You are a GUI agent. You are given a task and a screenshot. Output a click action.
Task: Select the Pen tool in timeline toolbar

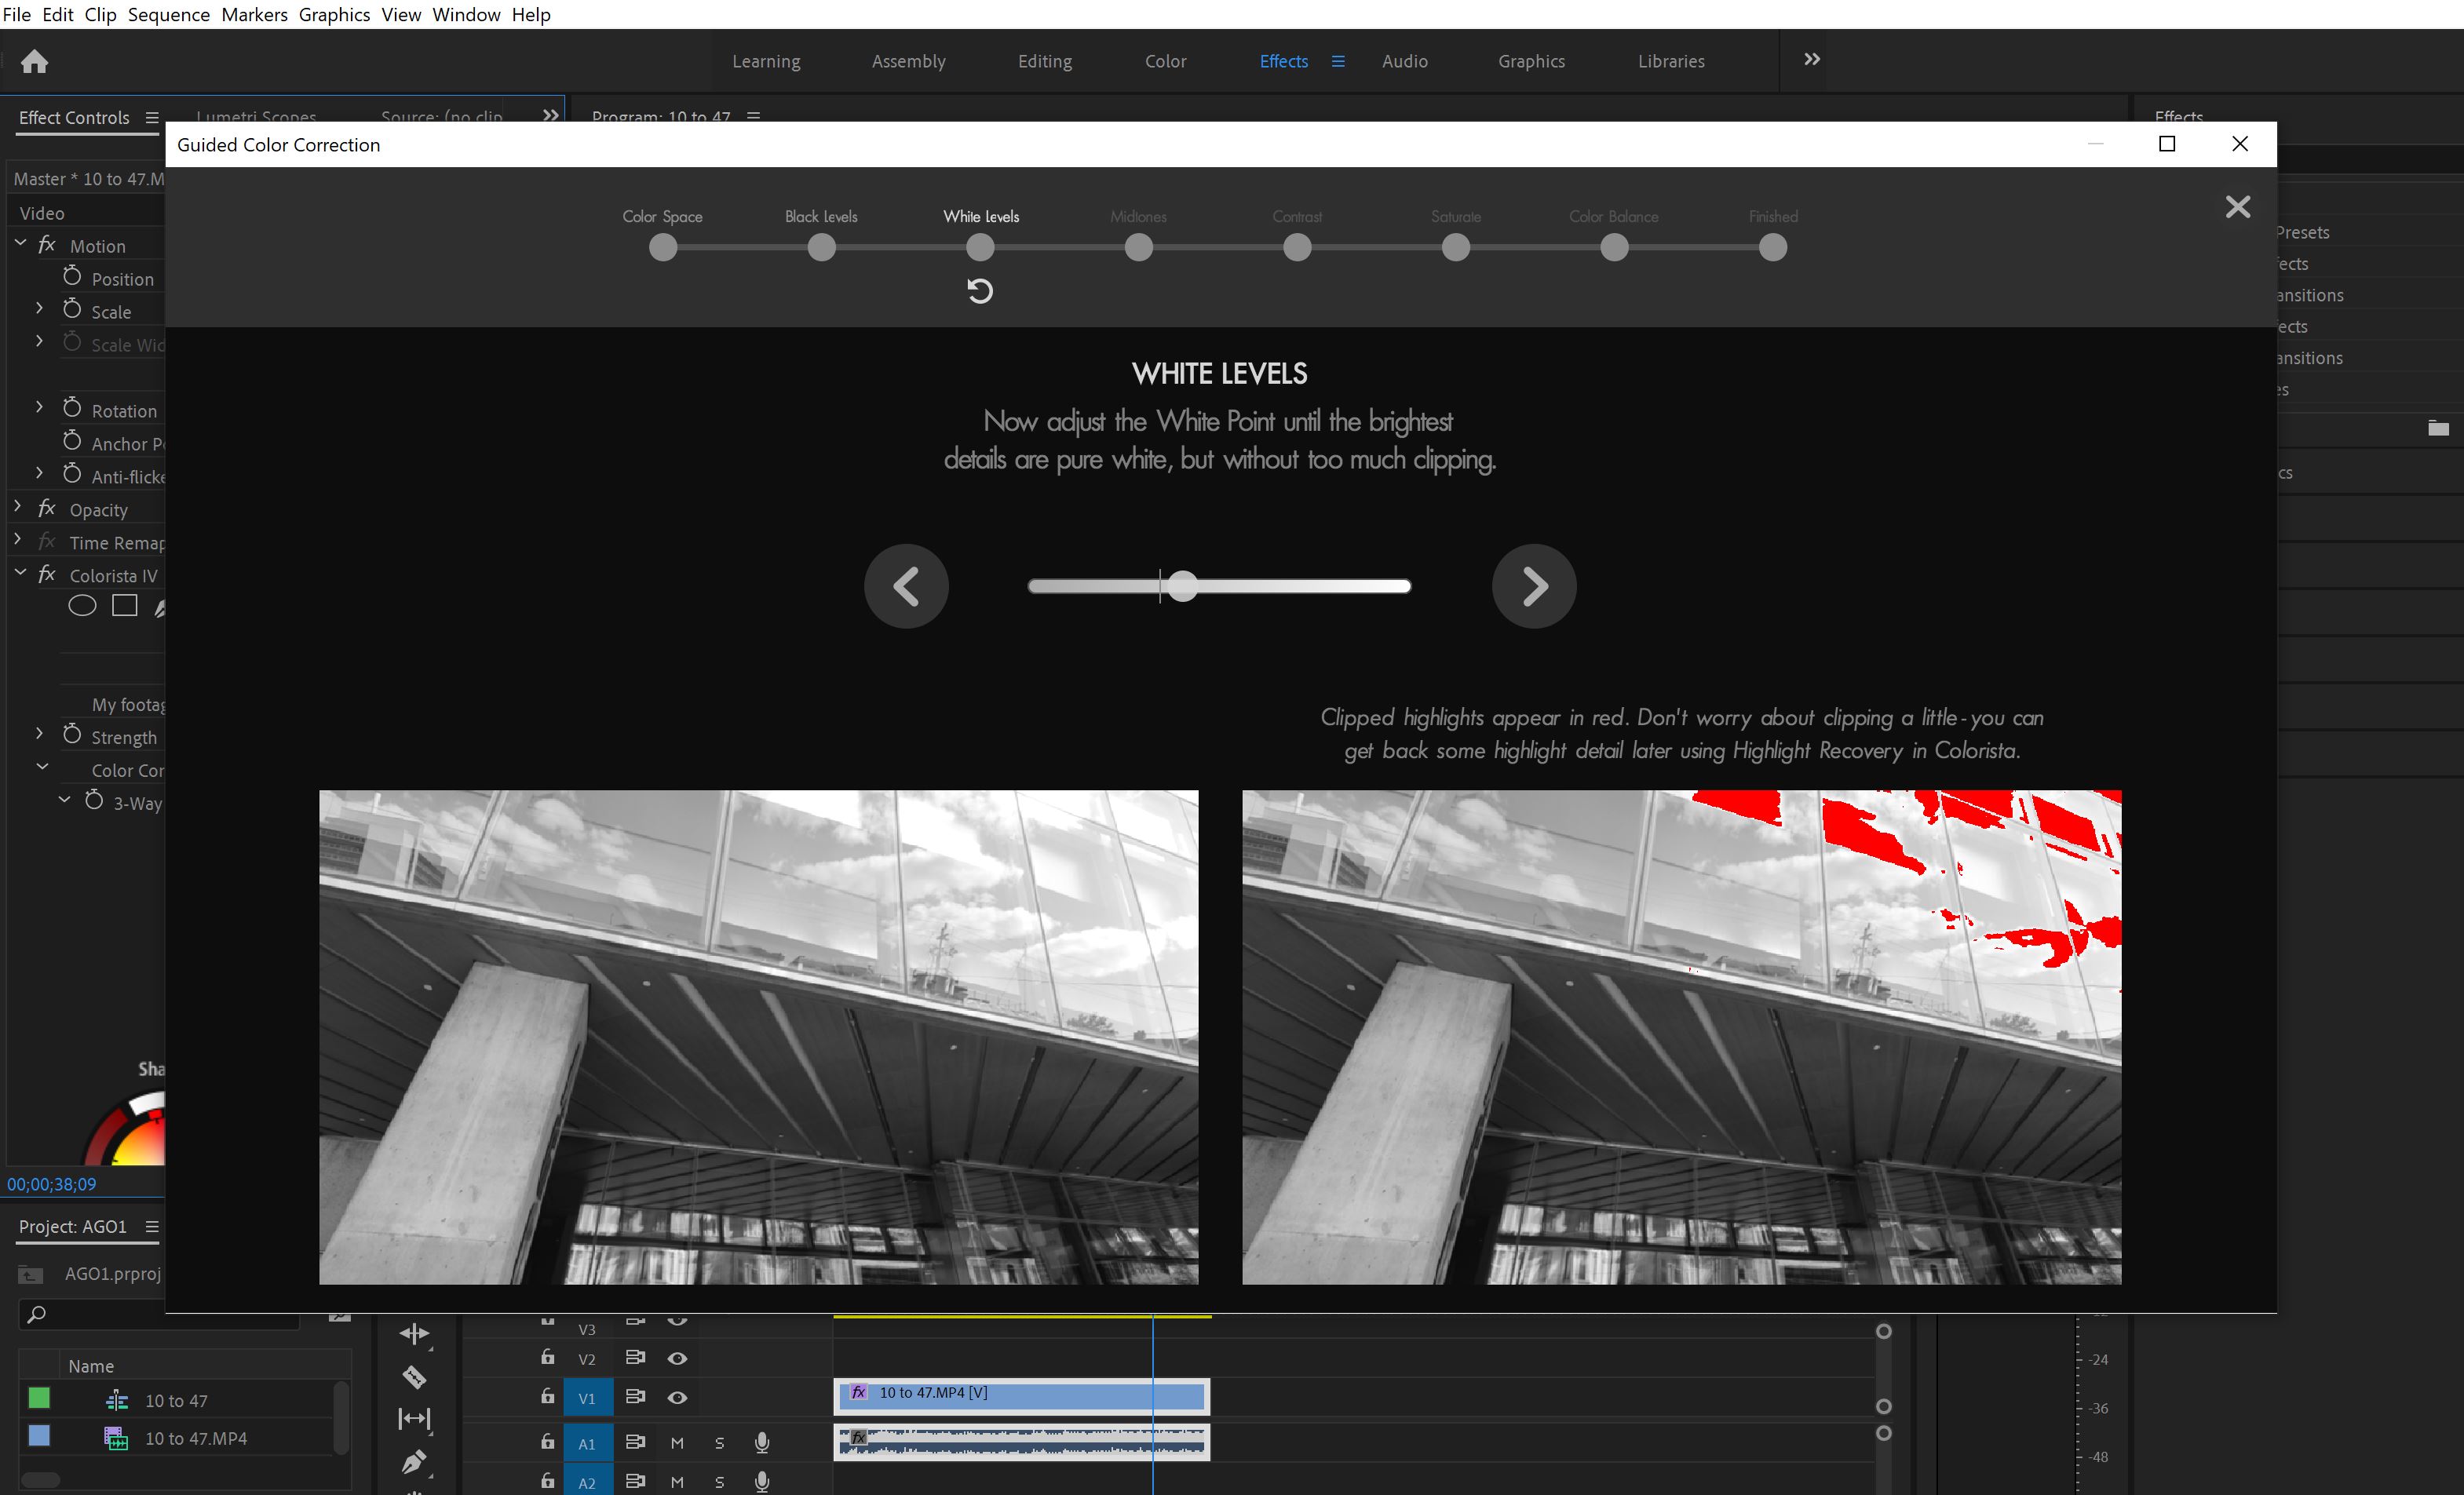click(x=414, y=1462)
